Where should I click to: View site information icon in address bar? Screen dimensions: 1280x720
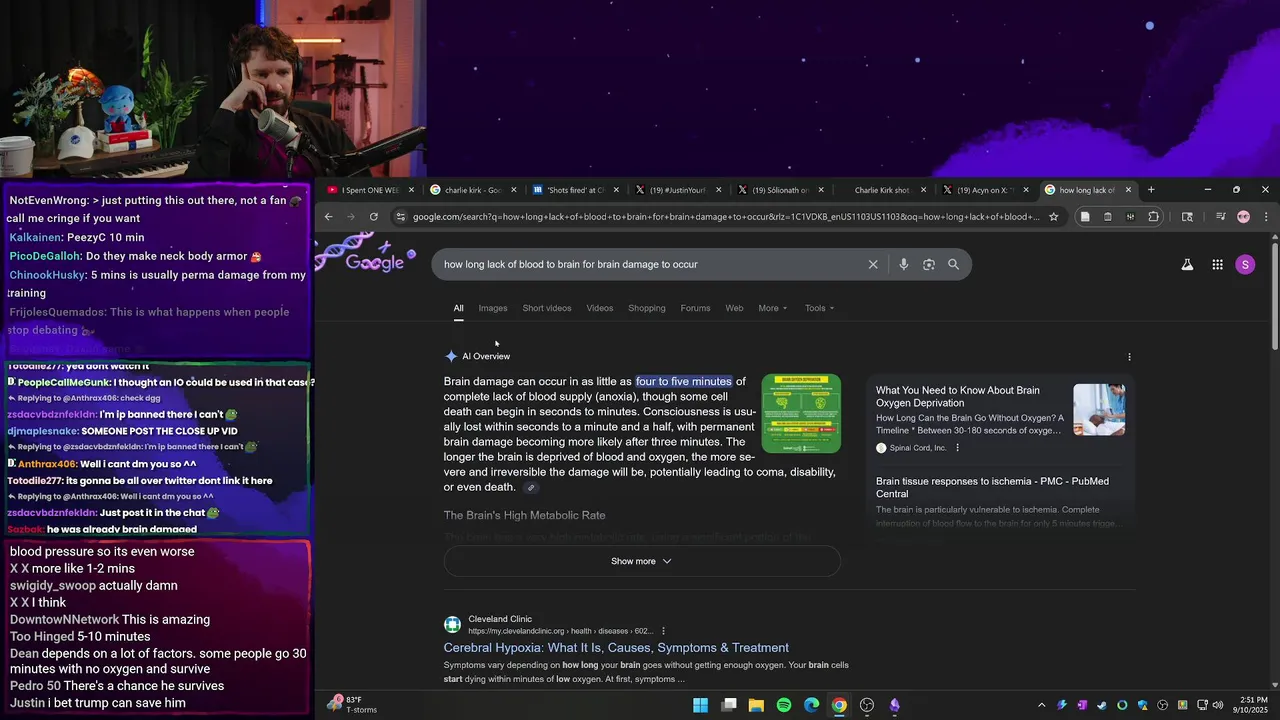400,216
